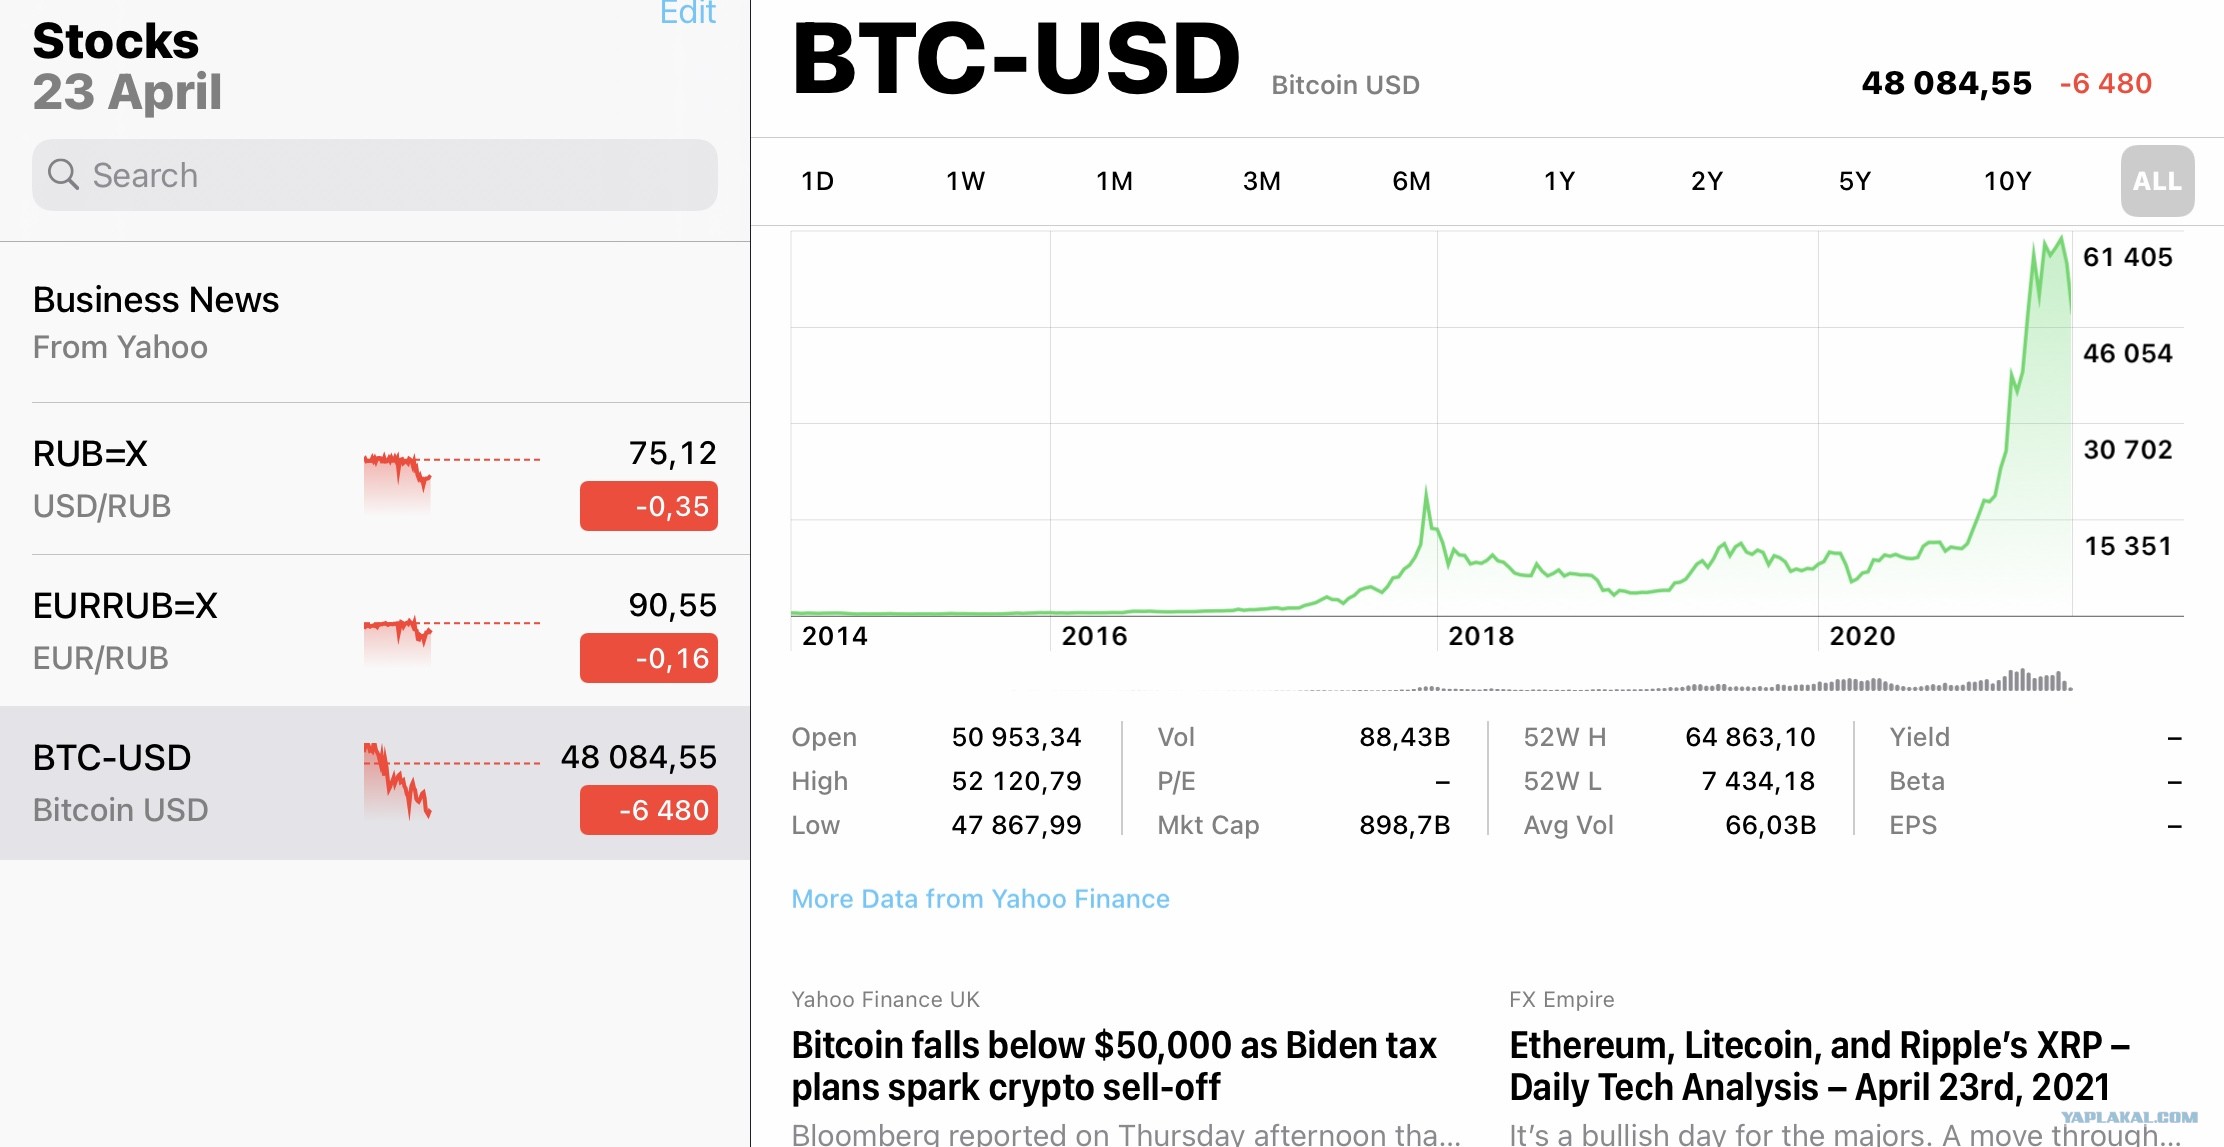
Task: Open More Data from Yahoo Finance
Action: tap(980, 899)
